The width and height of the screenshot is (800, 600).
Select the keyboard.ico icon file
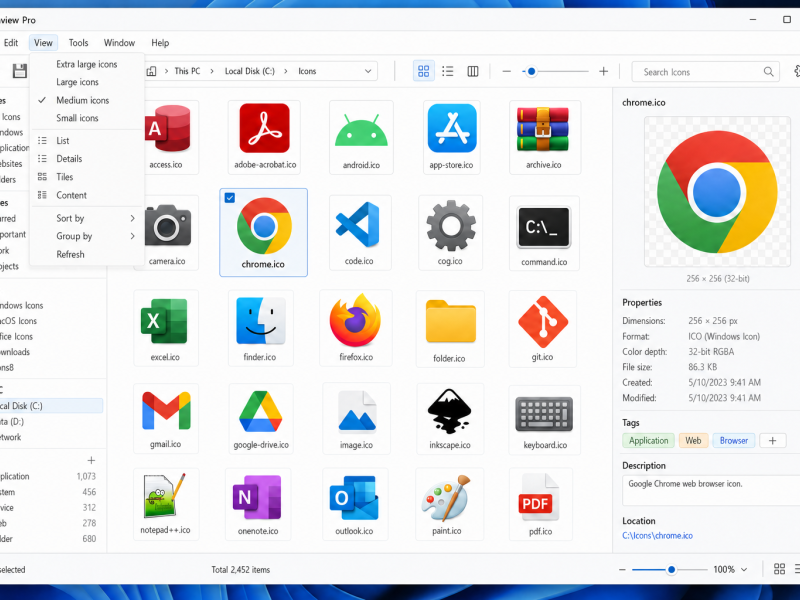pos(544,418)
